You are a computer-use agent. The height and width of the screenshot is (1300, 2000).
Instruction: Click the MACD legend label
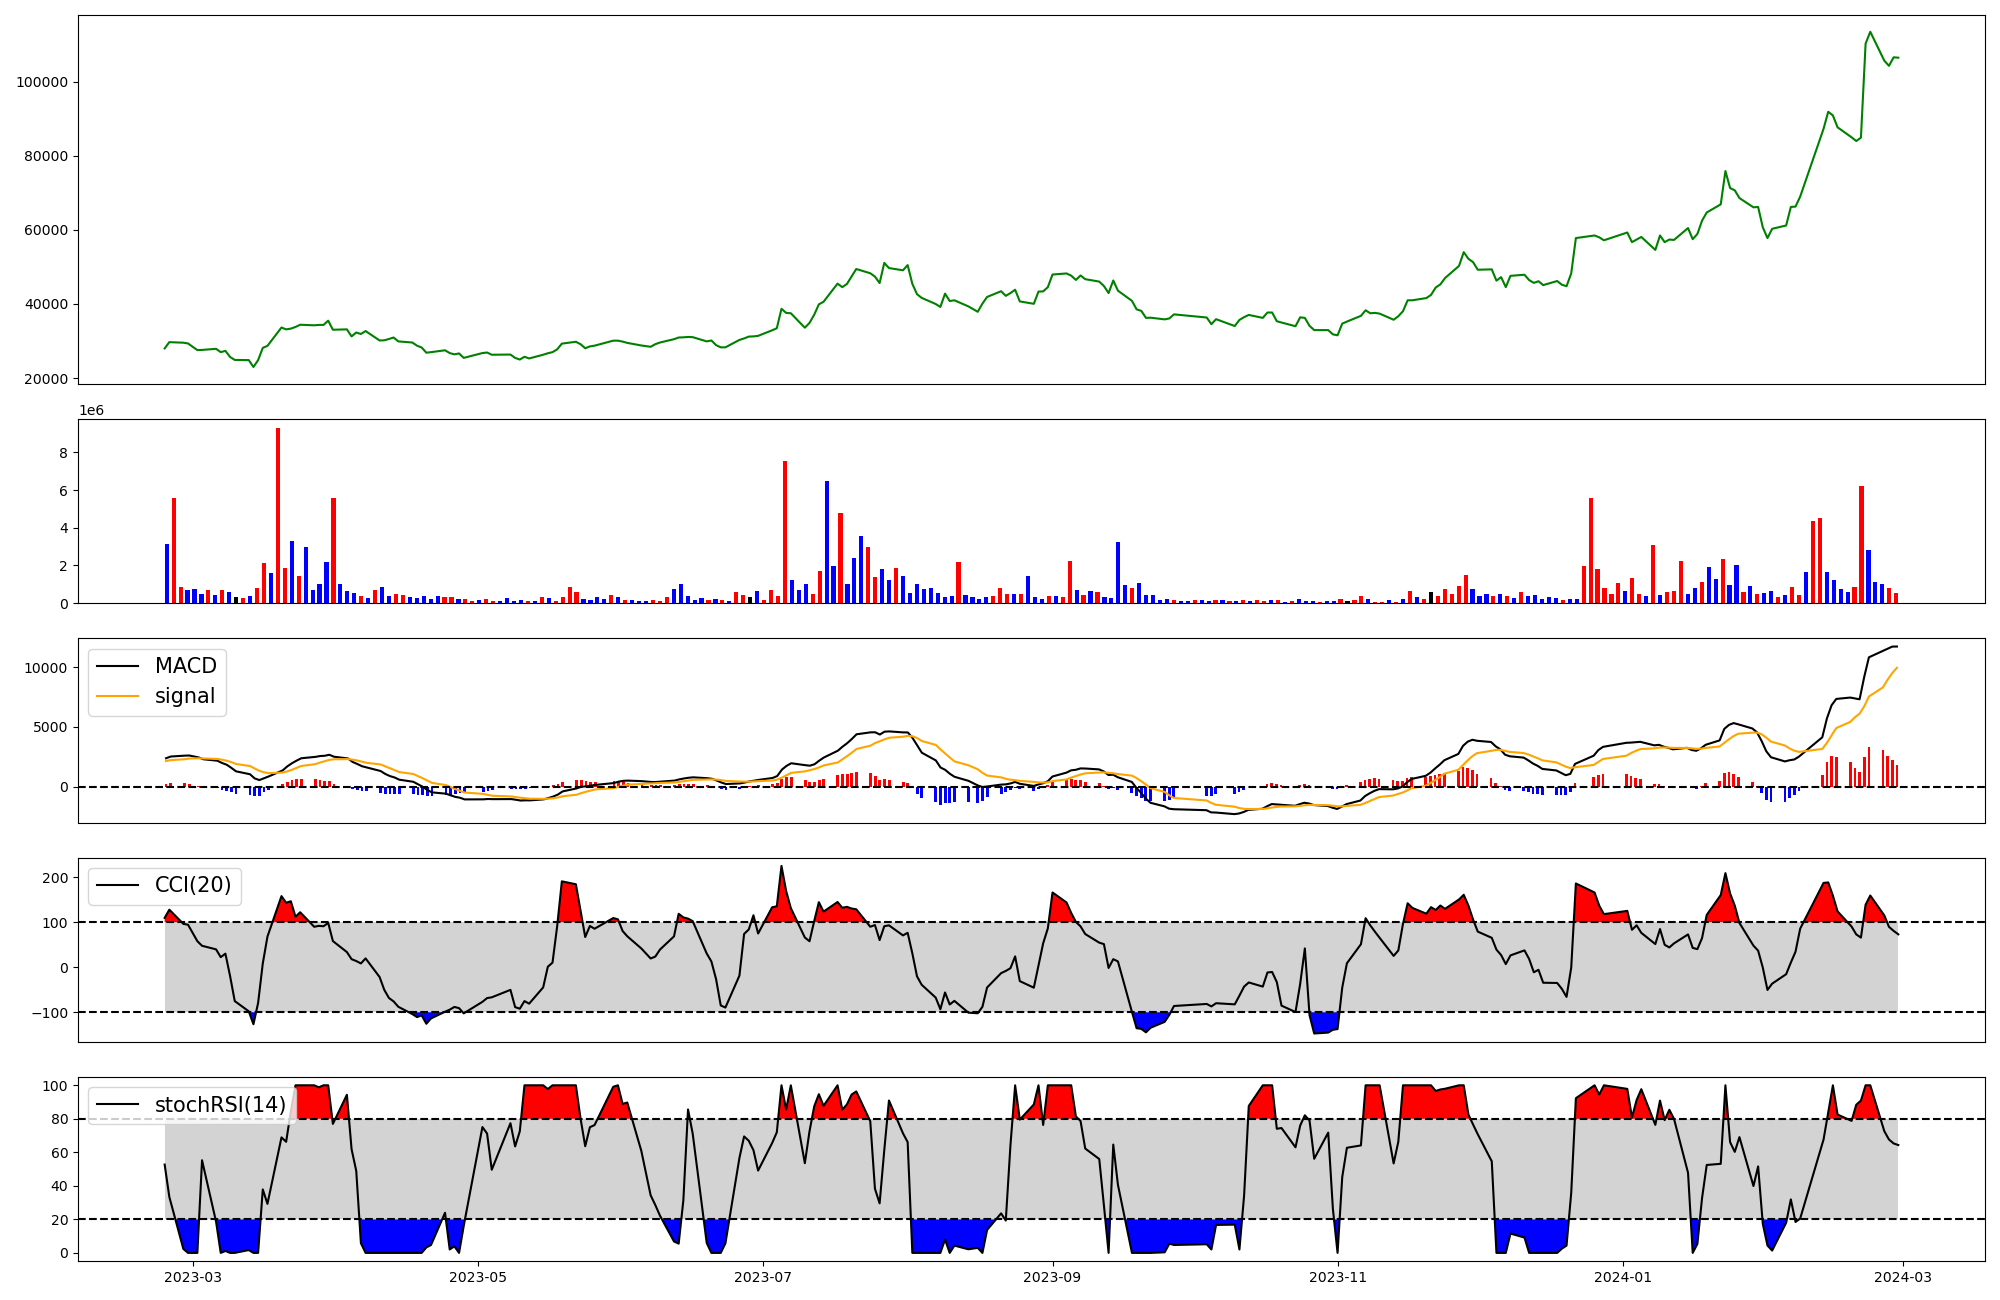185,666
